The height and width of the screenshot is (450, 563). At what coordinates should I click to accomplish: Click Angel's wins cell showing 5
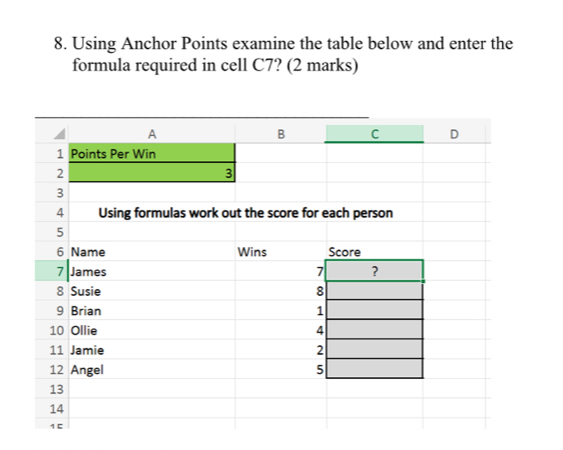(x=280, y=369)
